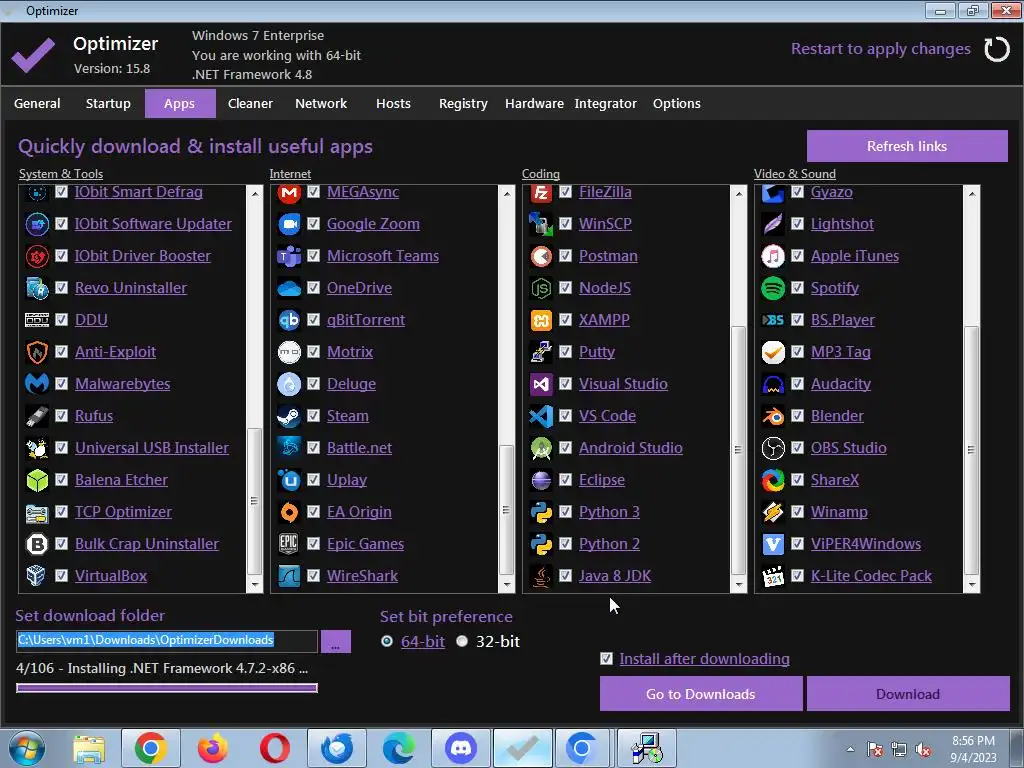Screen dimensions: 1024x768
Task: Click the OBS Studio icon
Action: (x=773, y=447)
